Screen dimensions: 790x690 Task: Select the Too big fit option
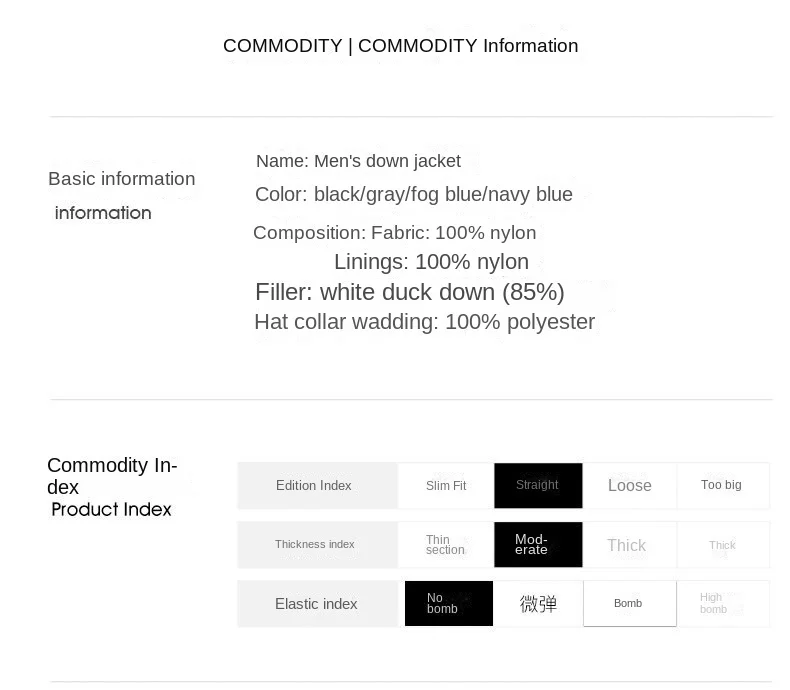[722, 485]
